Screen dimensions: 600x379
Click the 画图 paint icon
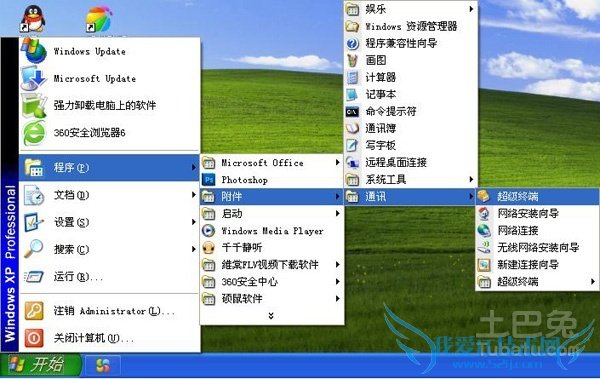tap(352, 60)
